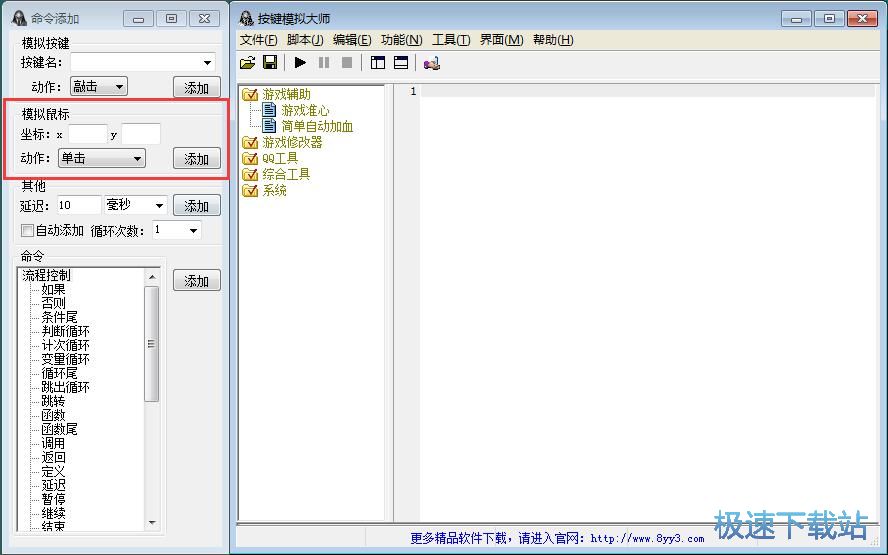Viewport: 888px width, 555px height.
Task: Click the 系统 folder icon
Action: click(x=250, y=191)
